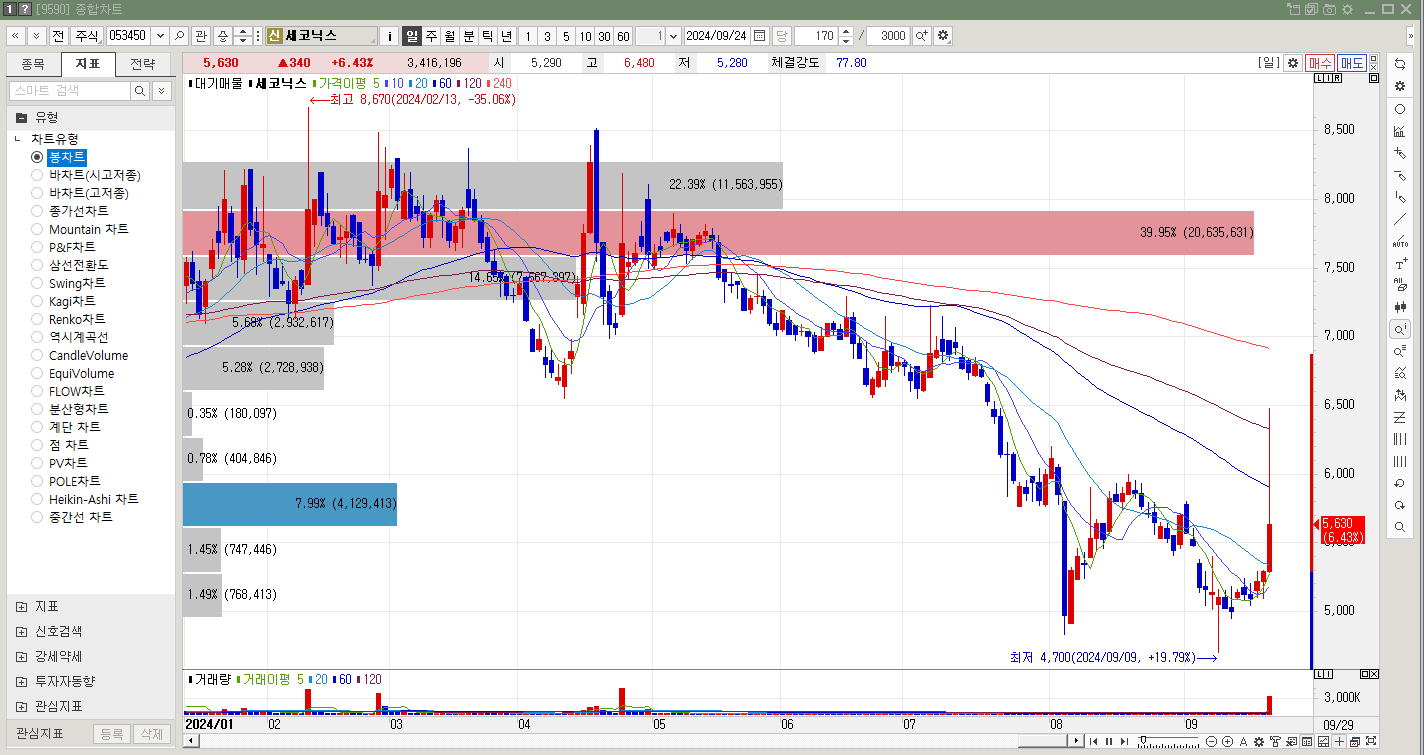Click the 삭제 button at bottom left
The image size is (1424, 755).
(153, 734)
